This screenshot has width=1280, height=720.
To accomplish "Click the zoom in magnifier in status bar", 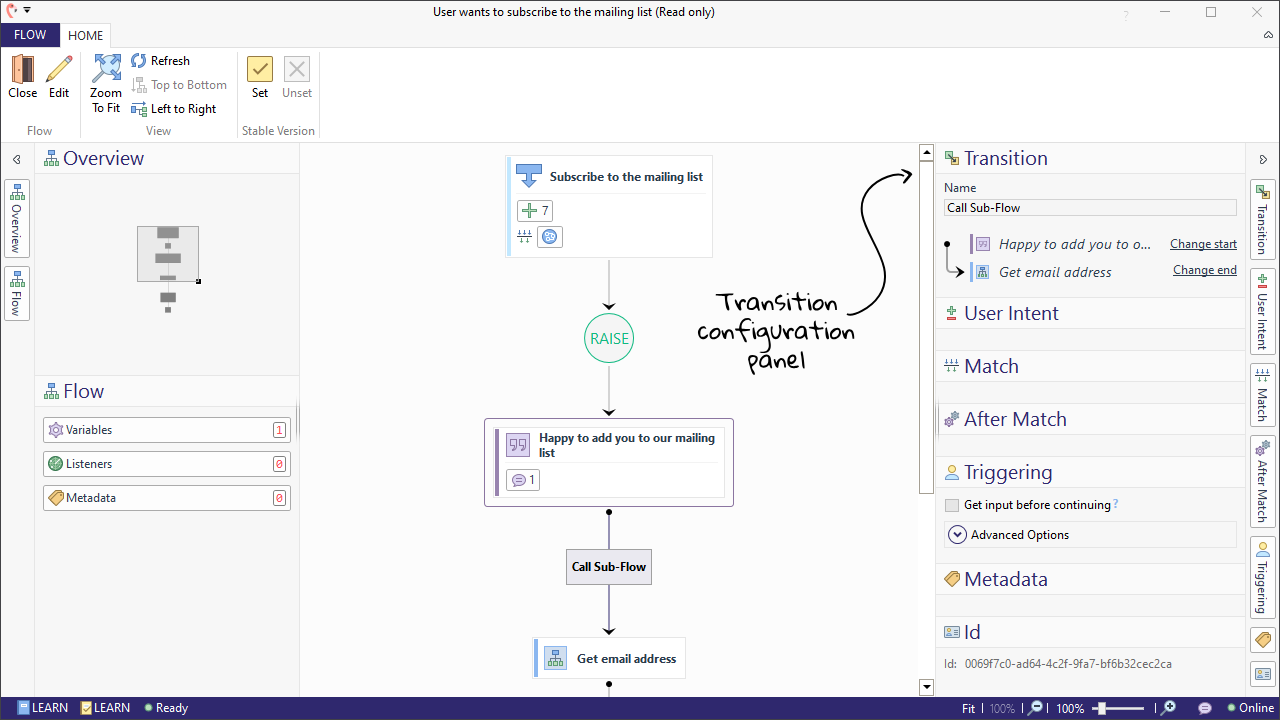I will [1167, 708].
